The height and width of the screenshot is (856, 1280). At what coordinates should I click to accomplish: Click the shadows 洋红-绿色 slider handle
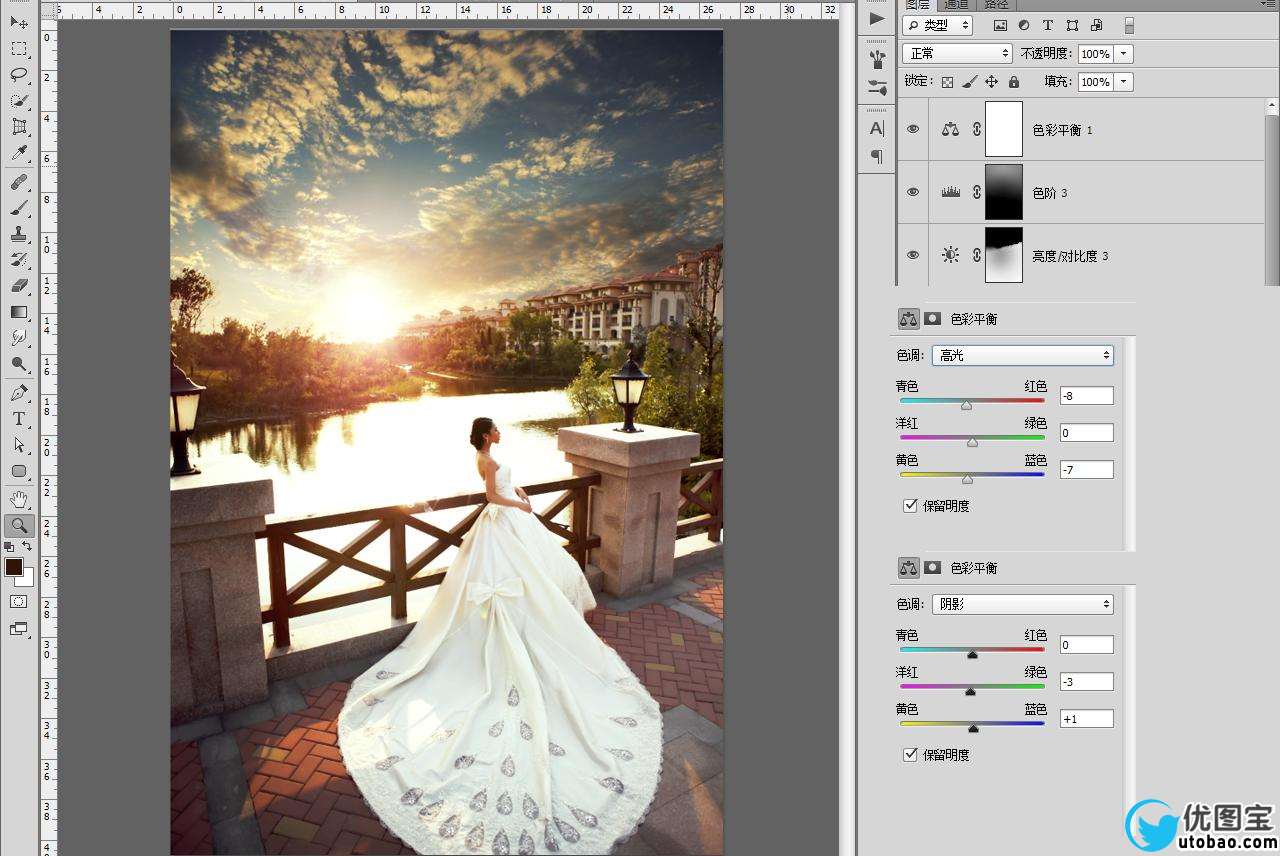click(x=970, y=691)
